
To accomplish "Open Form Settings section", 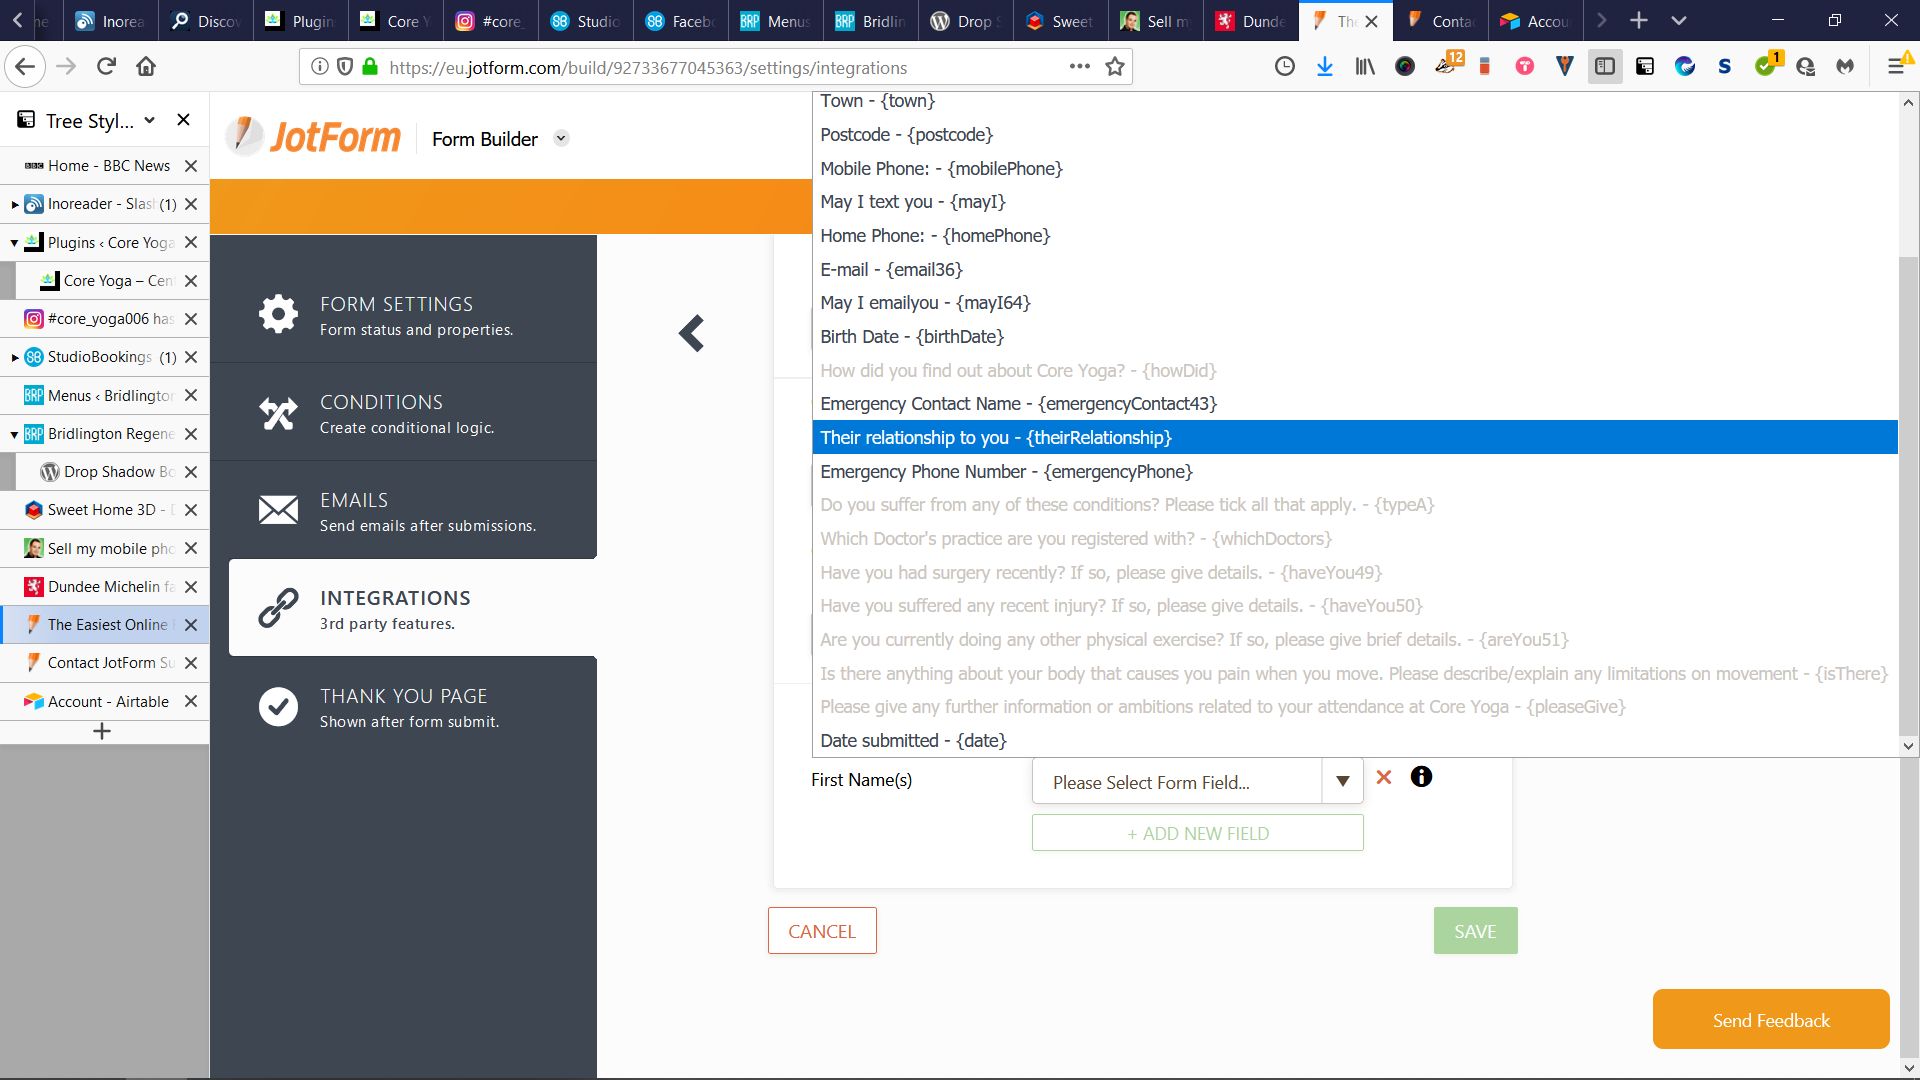I will tap(403, 314).
